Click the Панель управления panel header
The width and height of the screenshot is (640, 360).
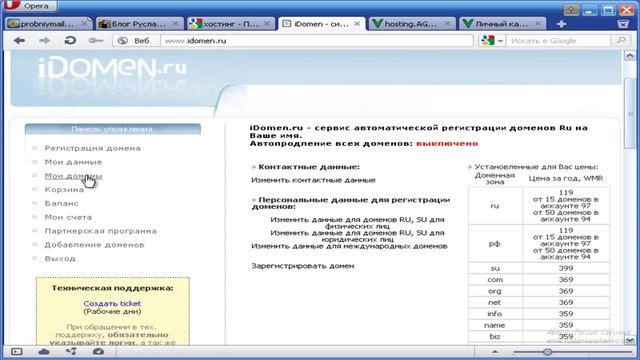pyautogui.click(x=113, y=129)
